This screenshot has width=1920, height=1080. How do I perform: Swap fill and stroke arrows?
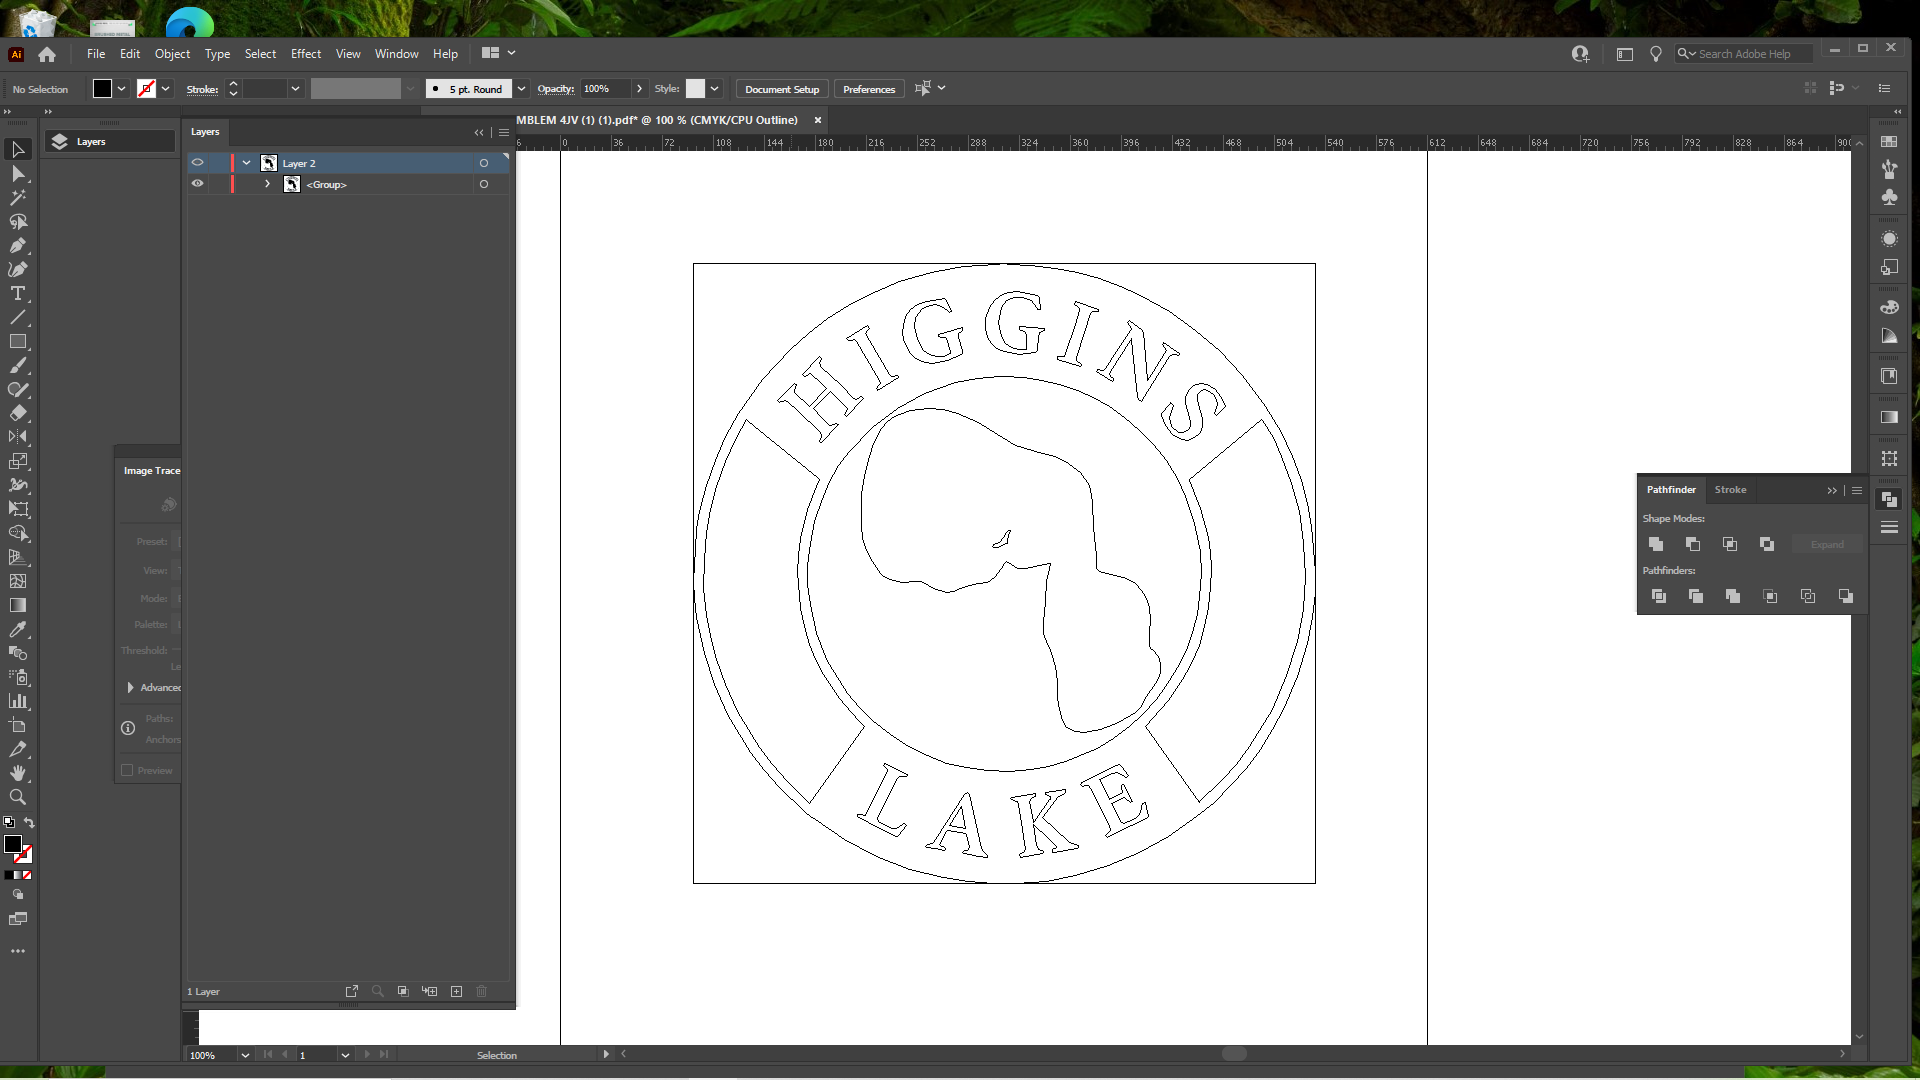coord(29,823)
